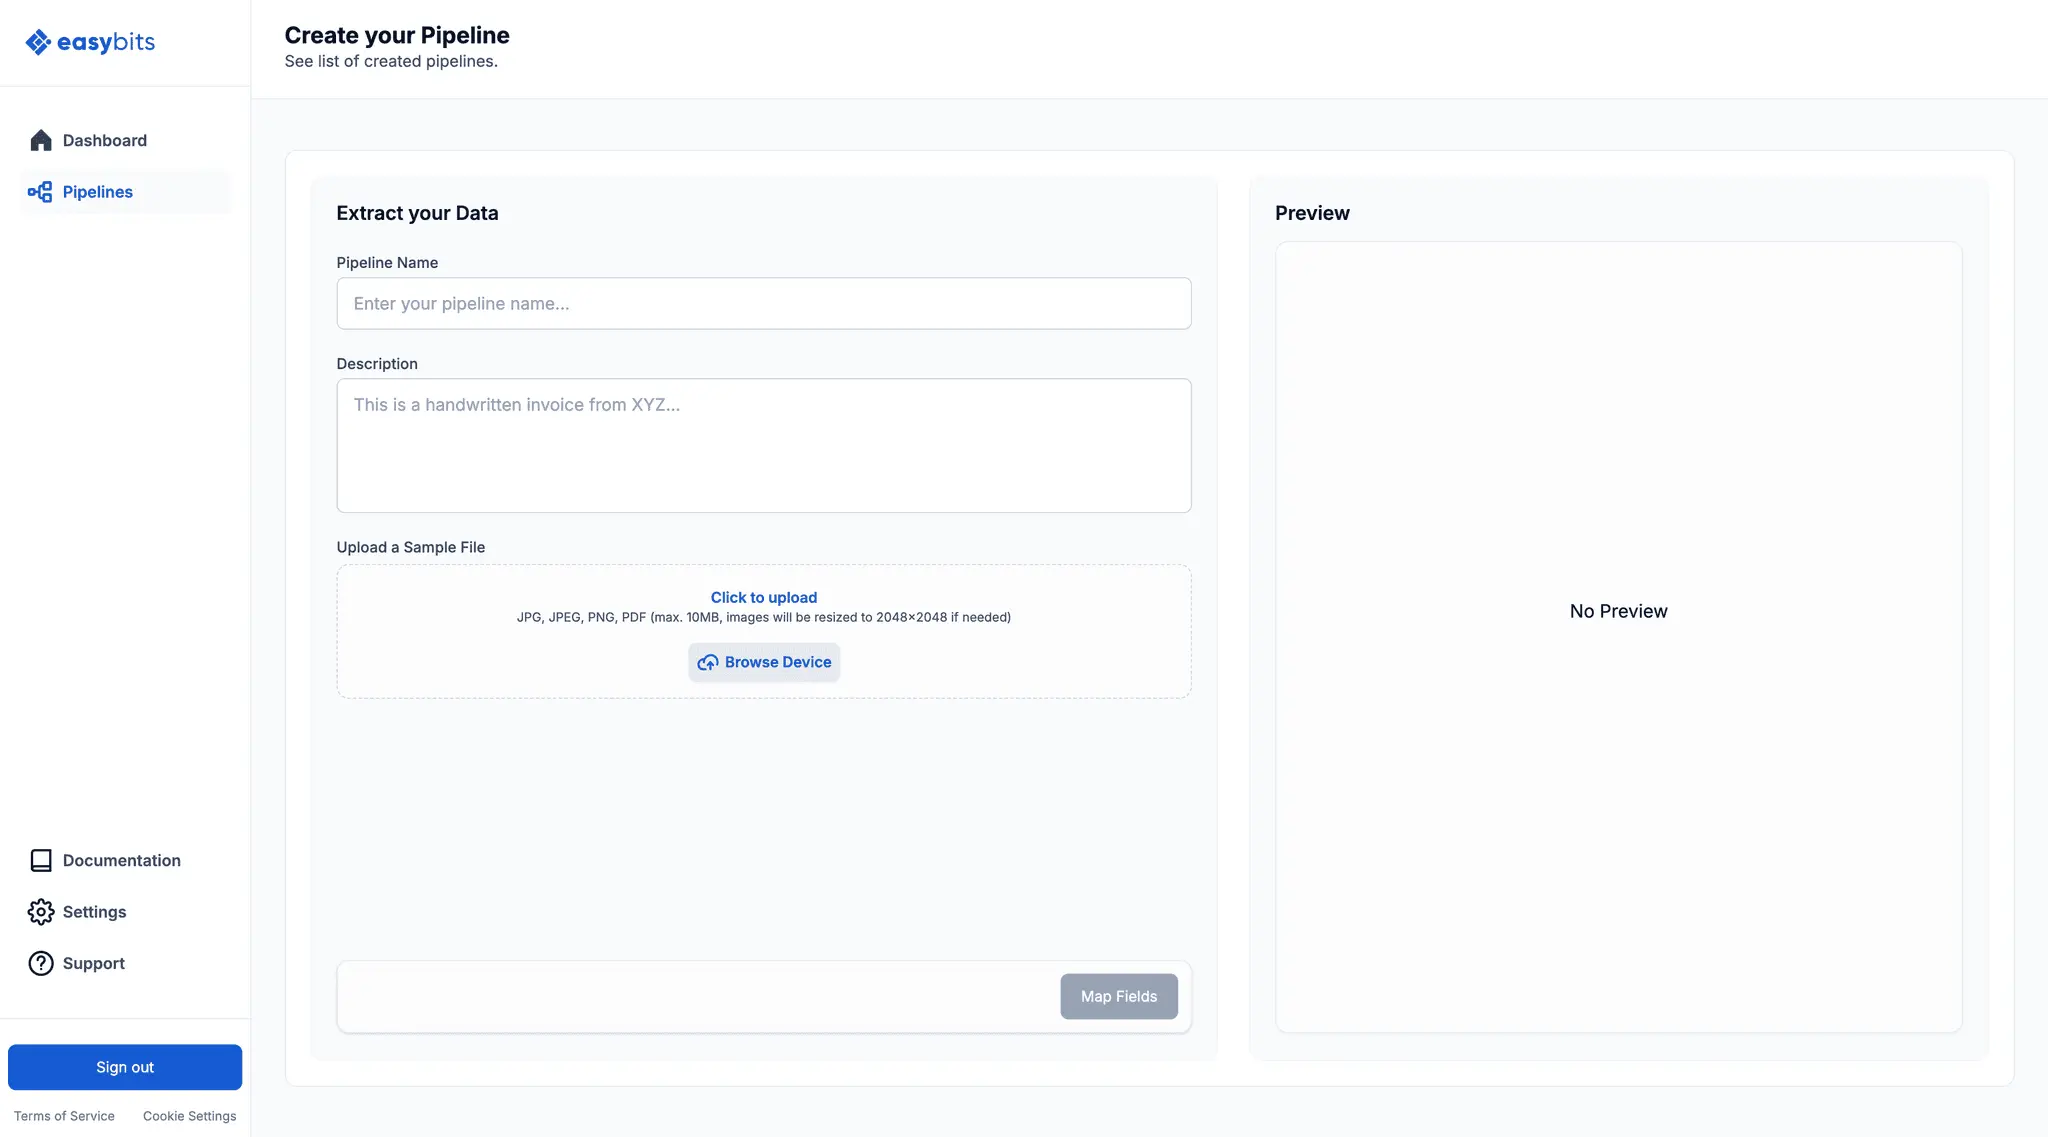The image size is (2048, 1137).
Task: Open the Terms of Service link
Action: (64, 1116)
